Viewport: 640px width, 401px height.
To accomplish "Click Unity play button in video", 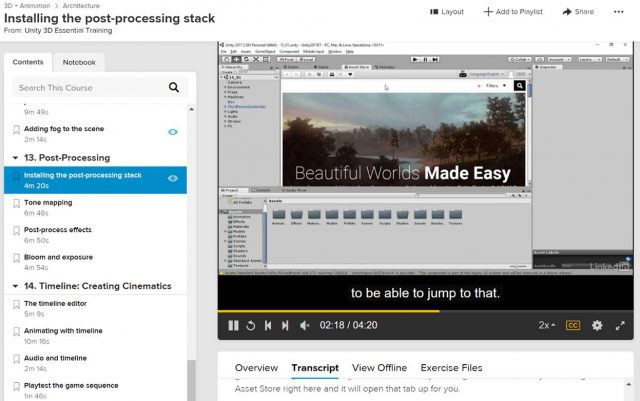I will (415, 60).
